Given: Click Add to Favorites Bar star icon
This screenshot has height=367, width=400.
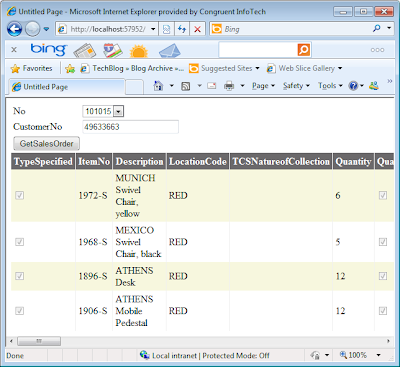Looking at the screenshot, I should click(x=70, y=69).
